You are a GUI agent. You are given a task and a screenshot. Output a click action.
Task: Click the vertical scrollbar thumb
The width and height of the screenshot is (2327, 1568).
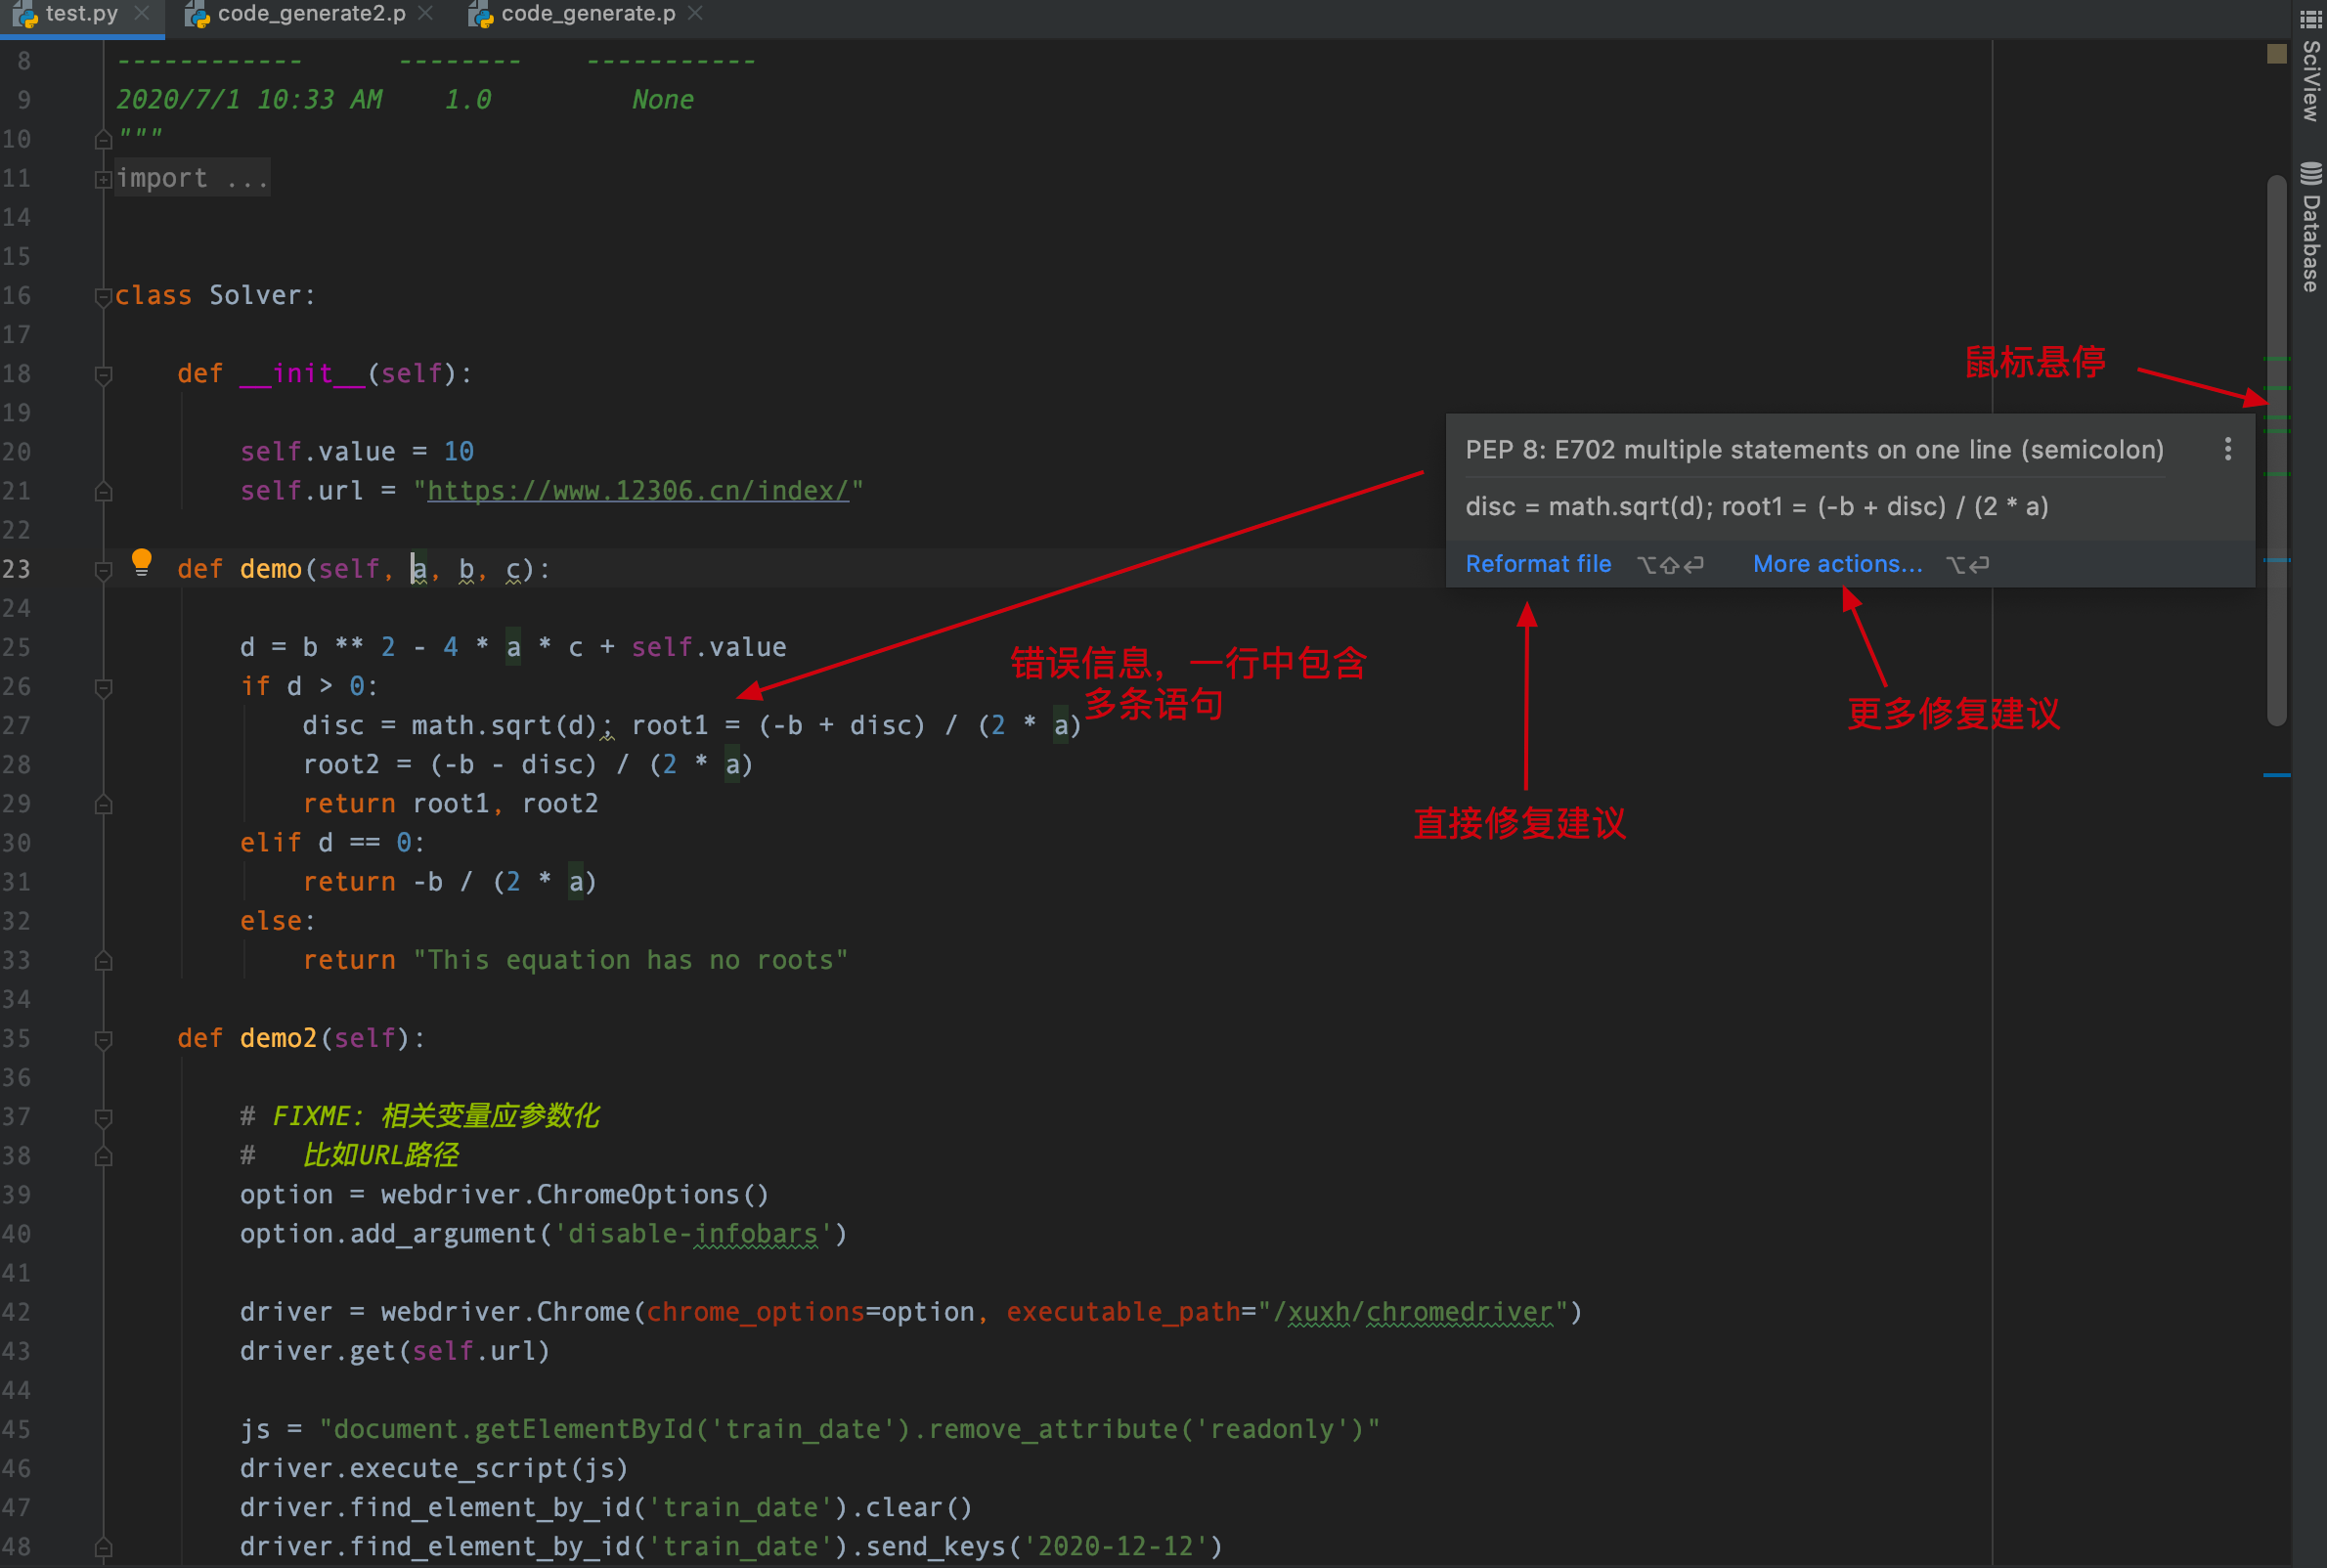2277,450
